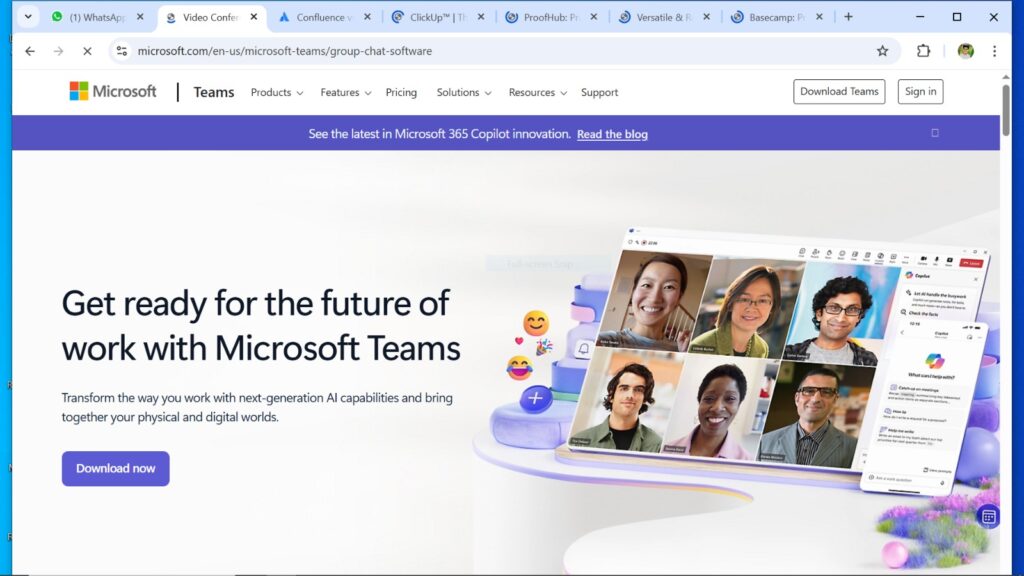1024x576 pixels.
Task: Expand the Features menu
Action: click(345, 92)
